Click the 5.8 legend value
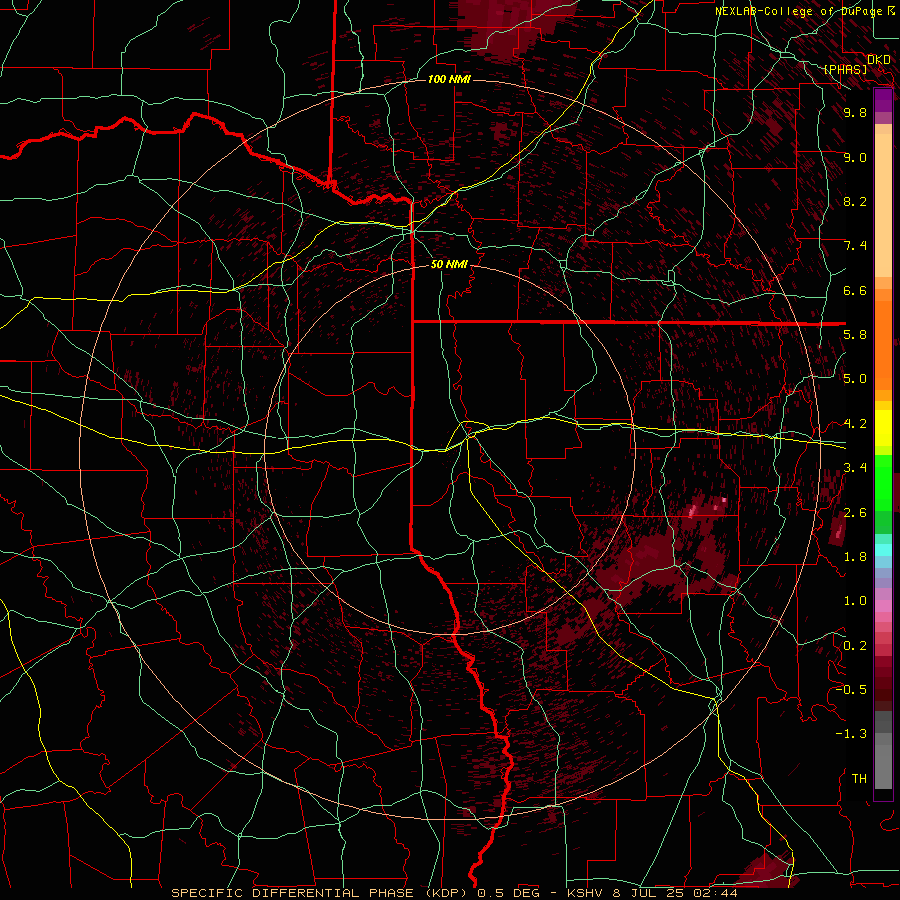The image size is (900, 900). tap(855, 335)
